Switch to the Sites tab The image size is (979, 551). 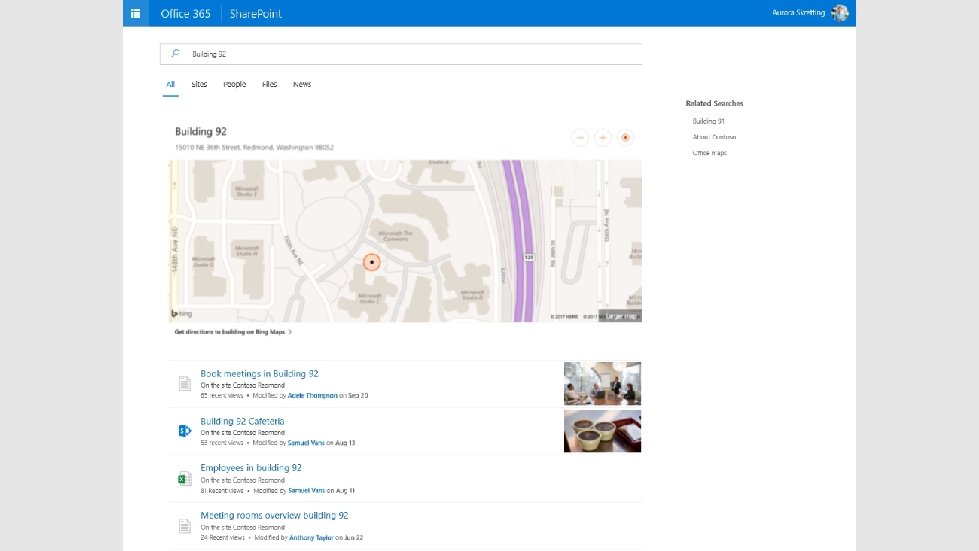point(199,84)
